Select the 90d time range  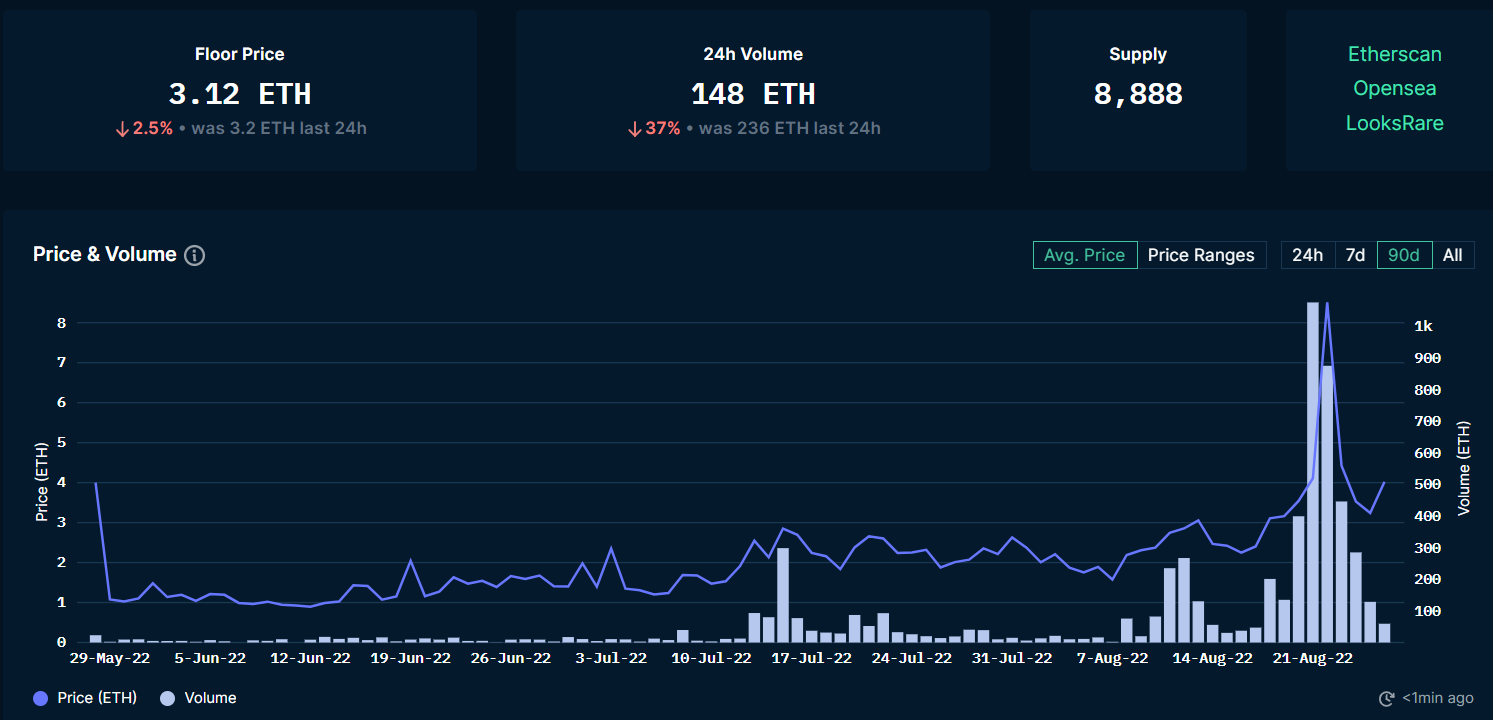point(1404,255)
